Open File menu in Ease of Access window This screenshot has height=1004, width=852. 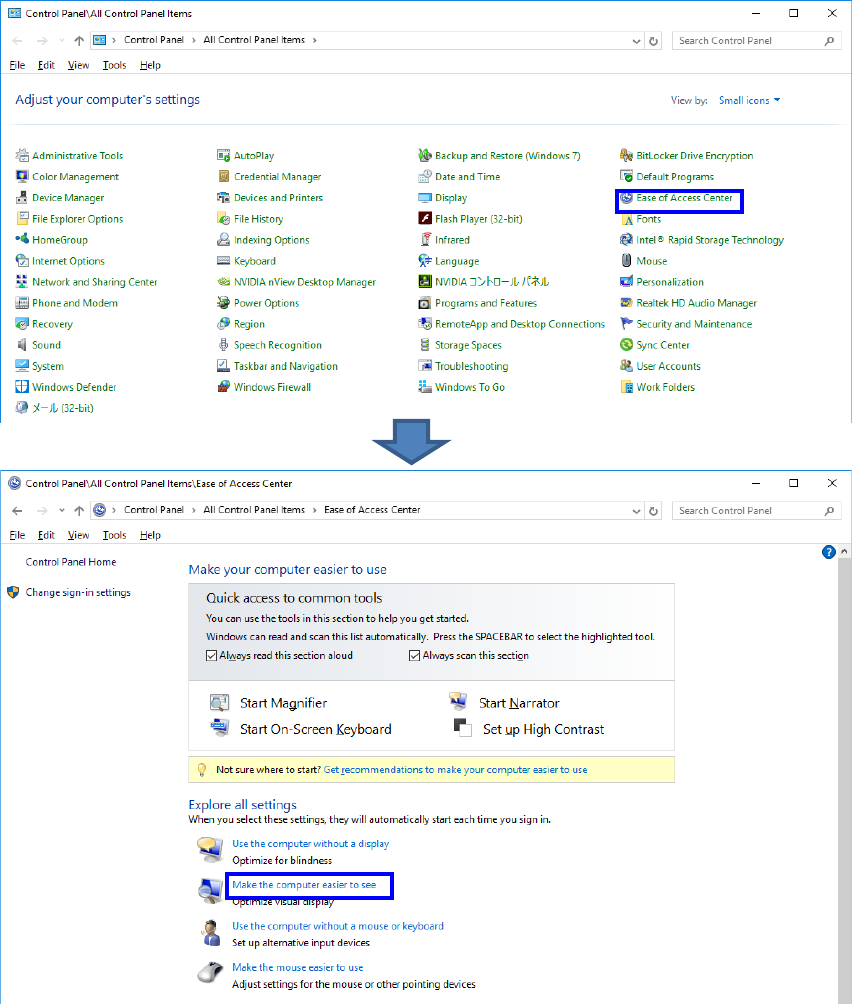click(x=17, y=535)
